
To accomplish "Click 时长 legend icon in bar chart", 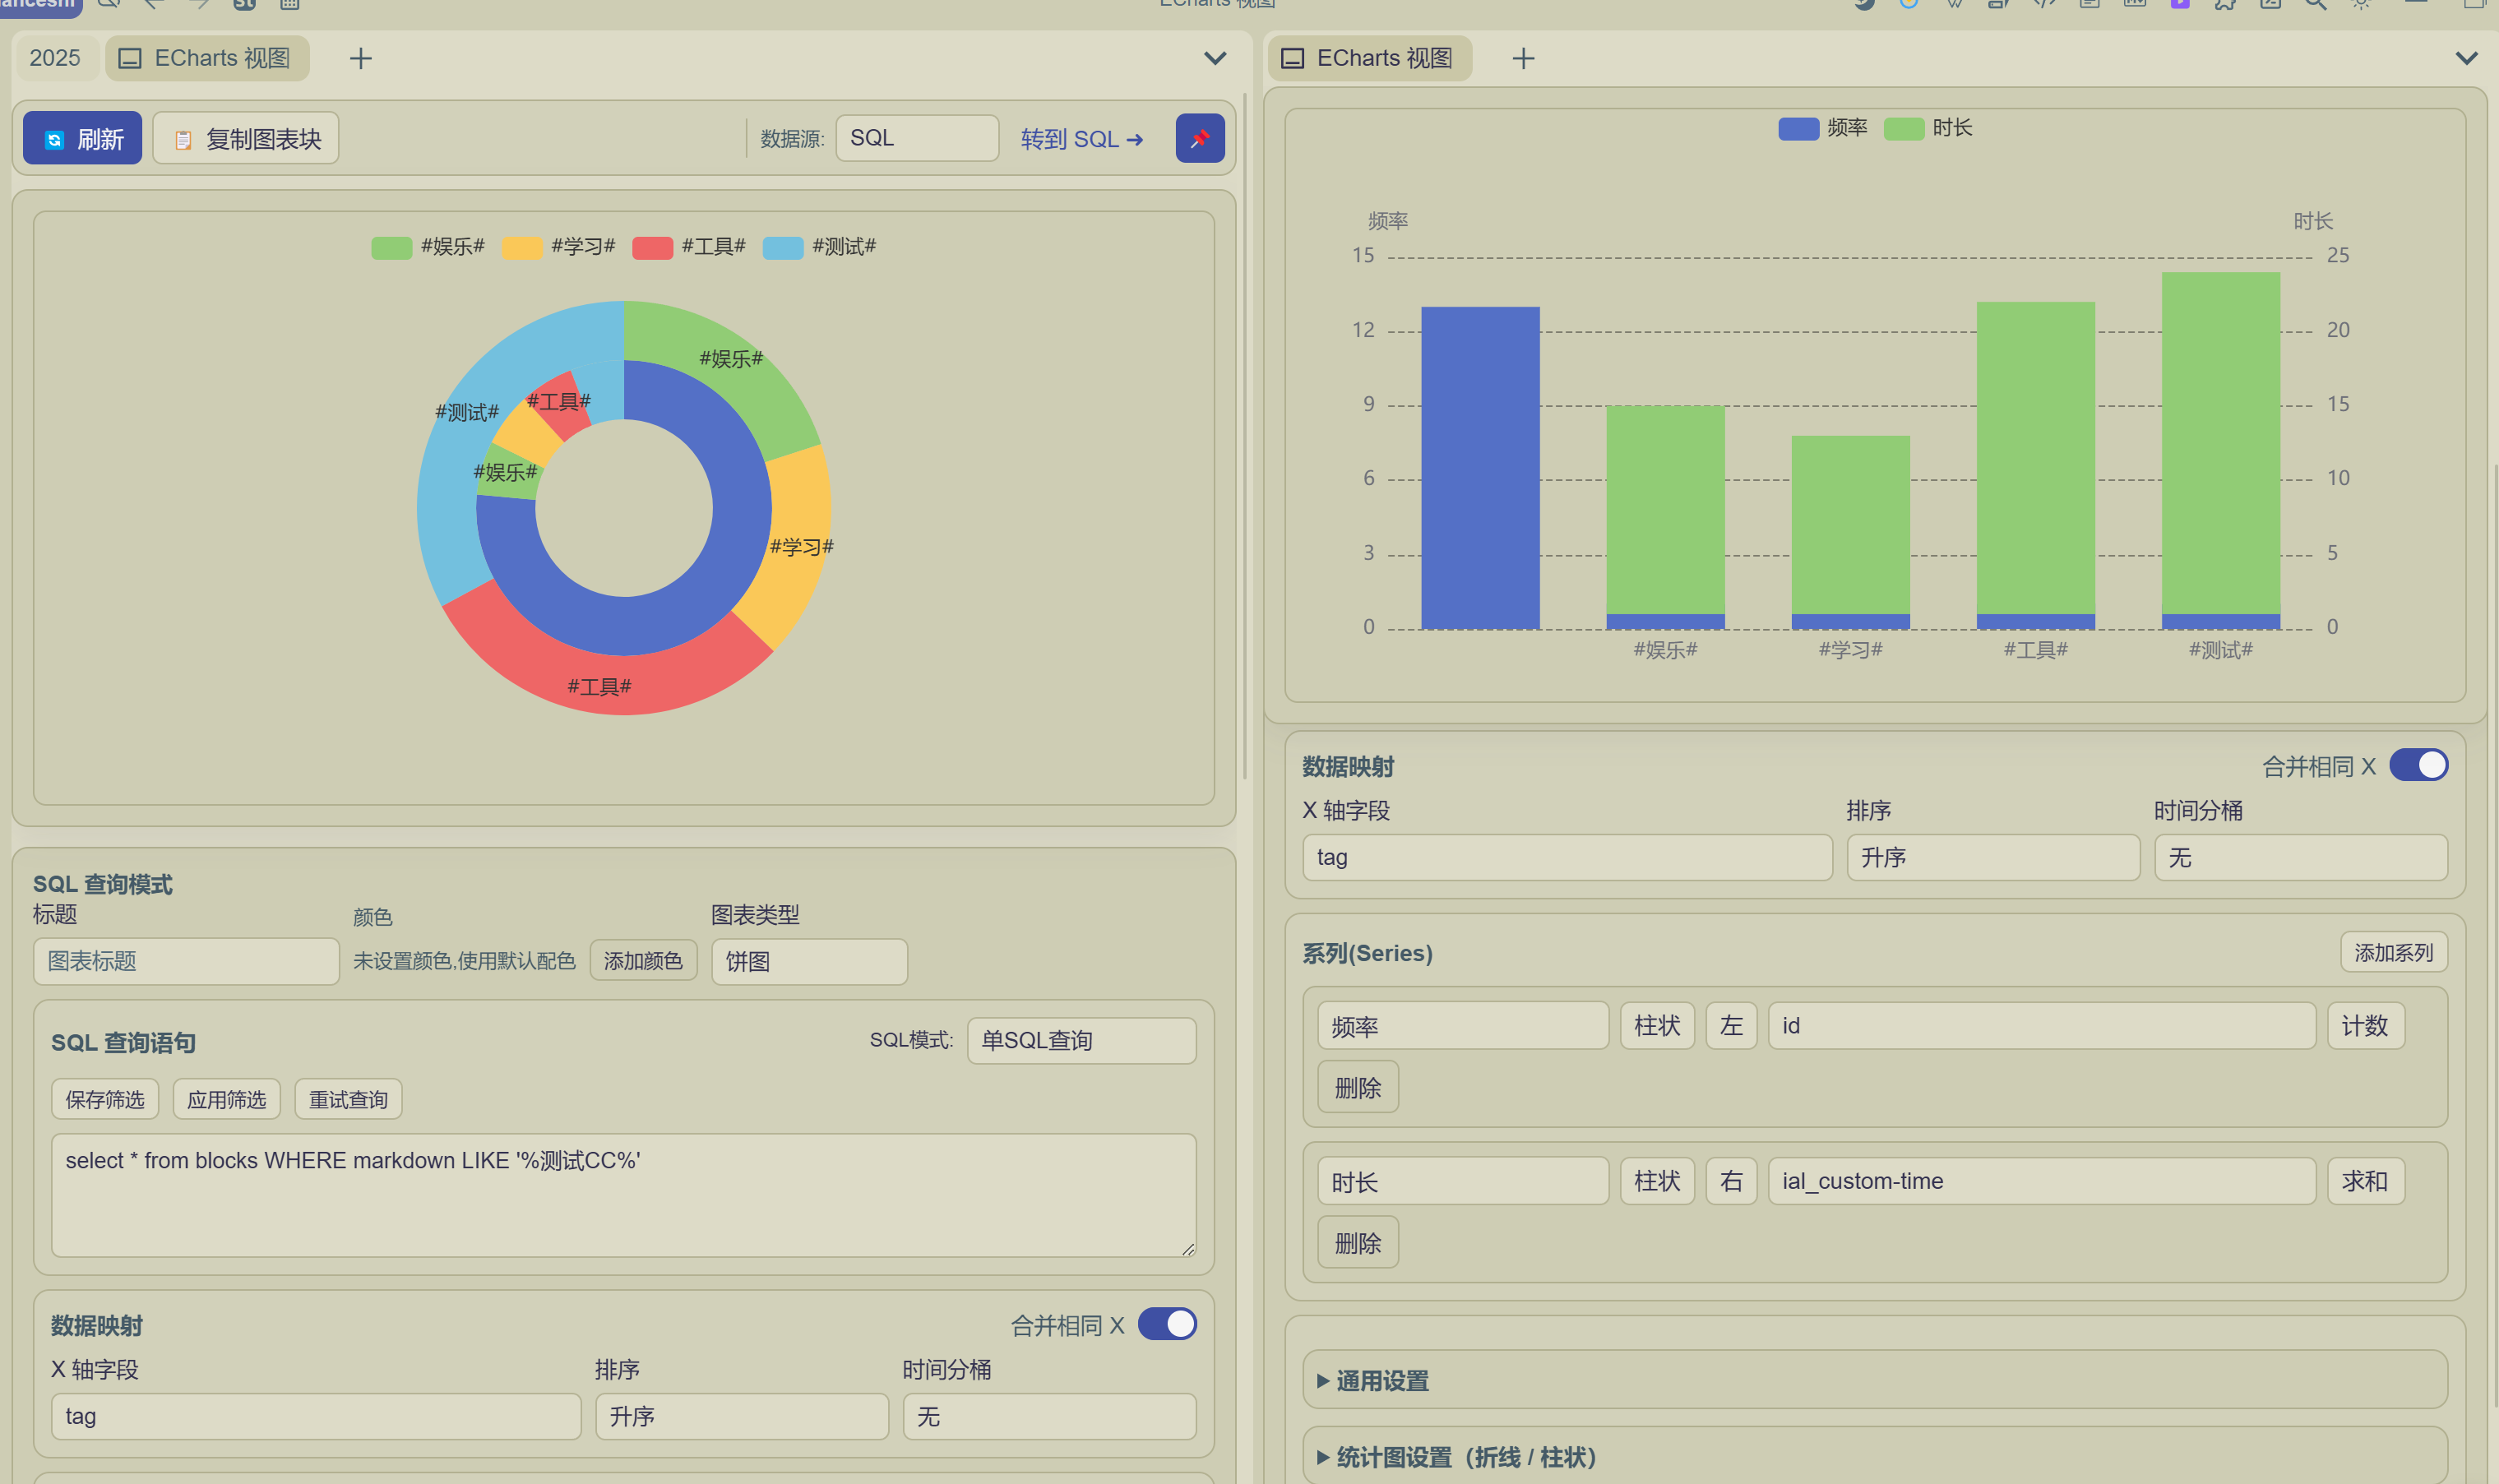I will pyautogui.click(x=1903, y=129).
